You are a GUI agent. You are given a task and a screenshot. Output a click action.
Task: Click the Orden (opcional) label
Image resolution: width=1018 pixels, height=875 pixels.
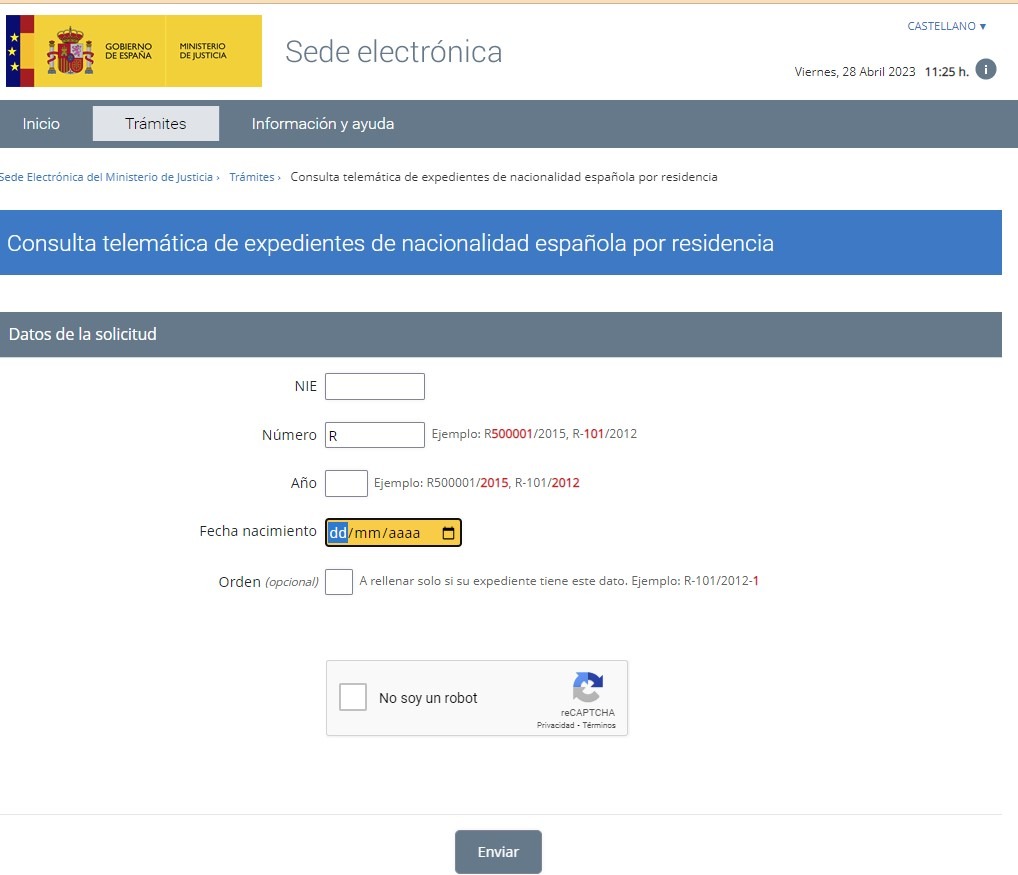tap(268, 582)
